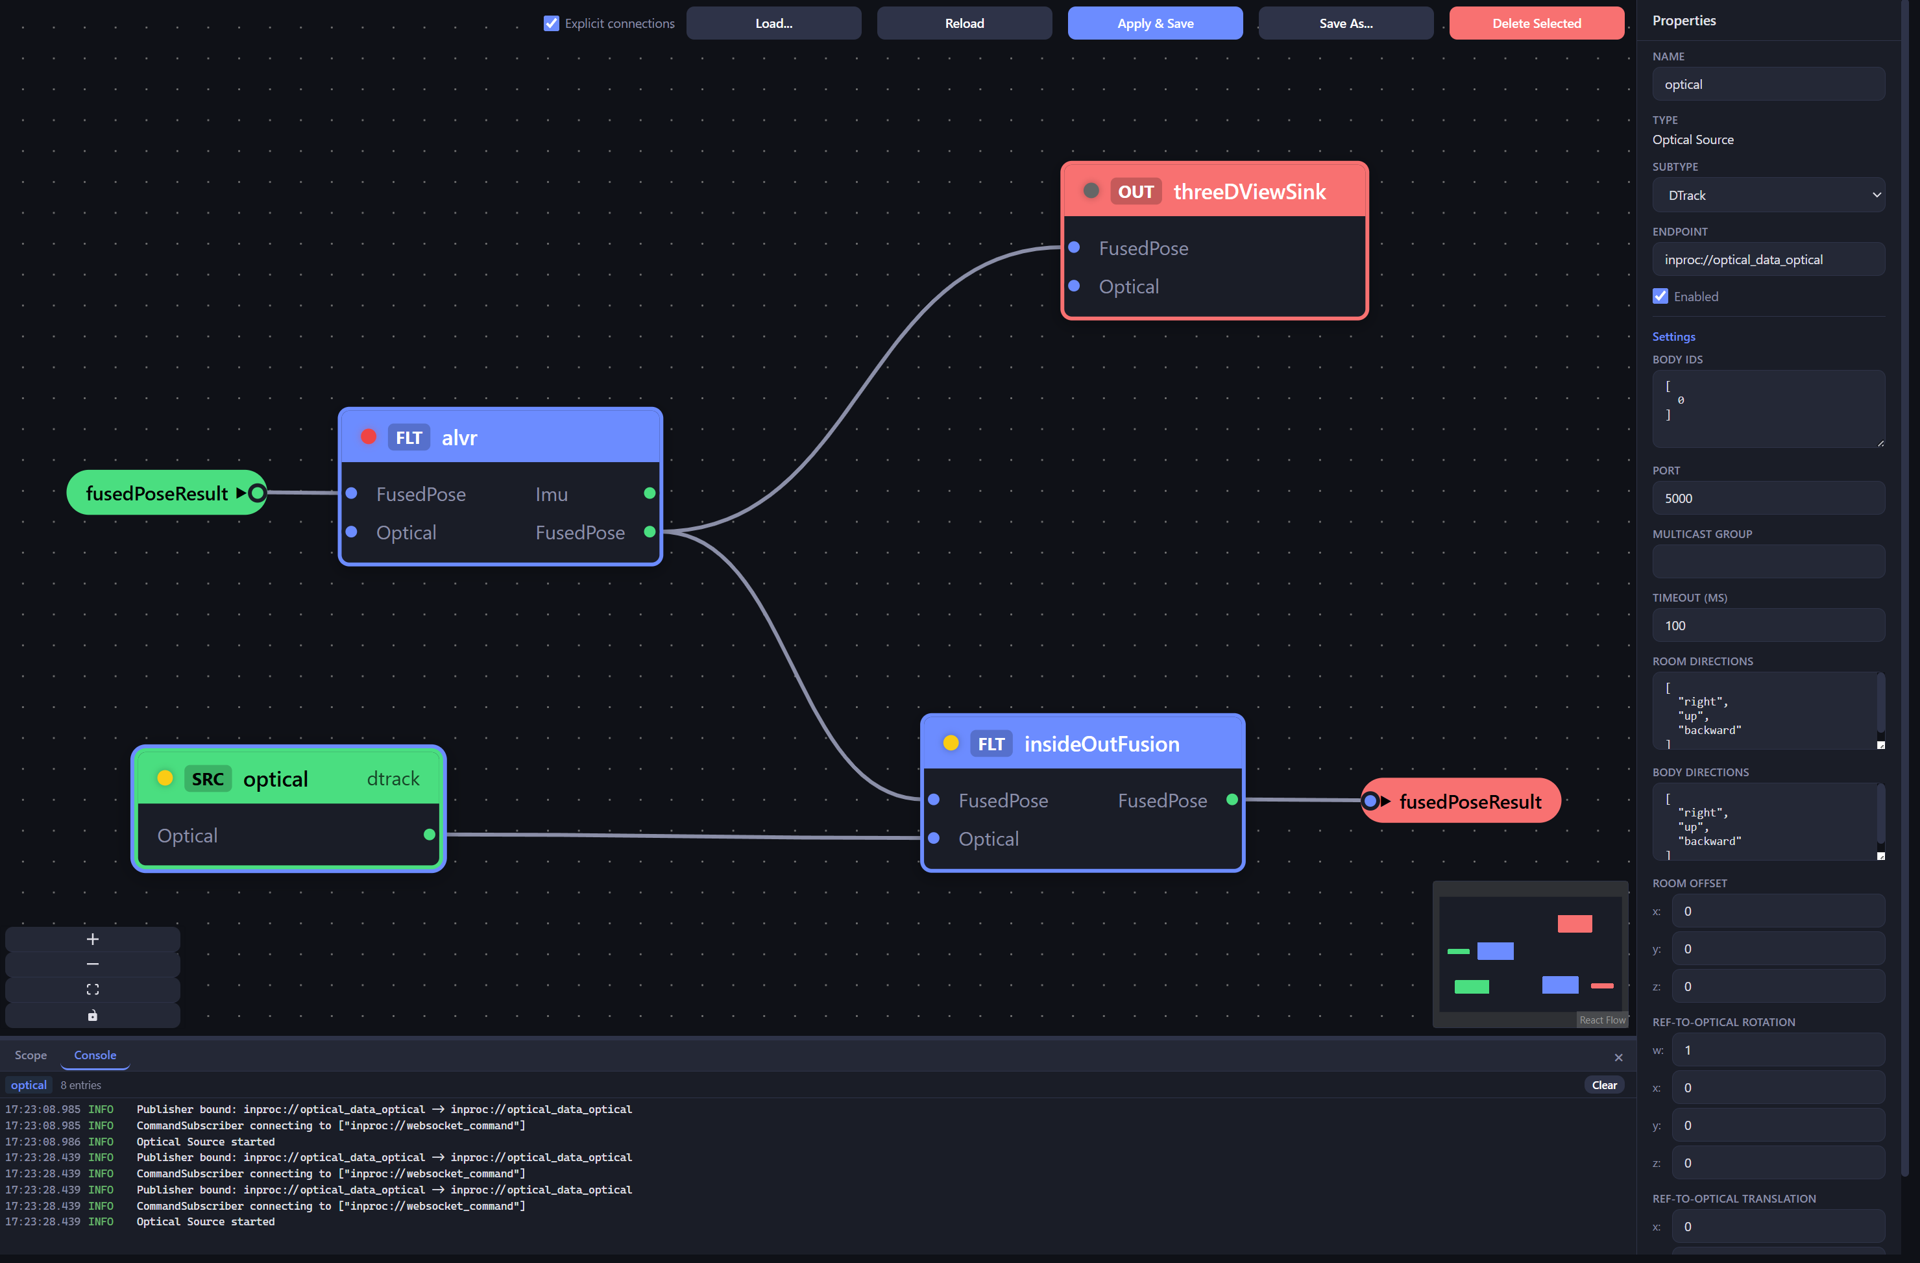The image size is (1920, 1263).
Task: Click the FLT badge on alvr node
Action: [x=408, y=437]
